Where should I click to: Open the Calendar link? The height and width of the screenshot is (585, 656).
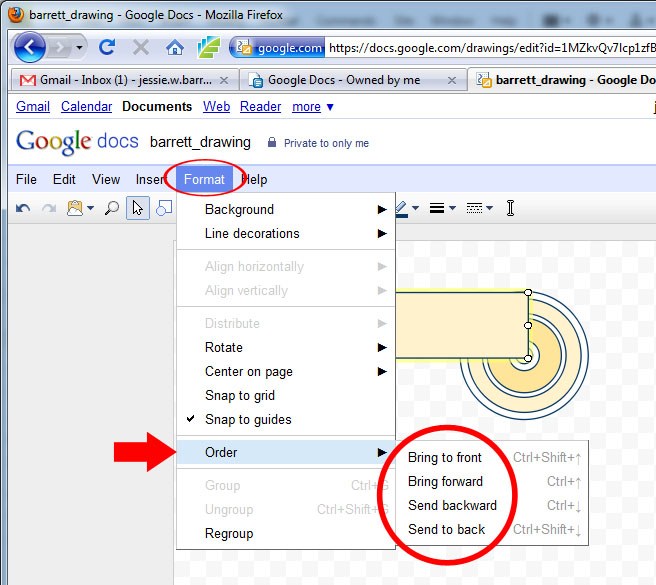86,107
